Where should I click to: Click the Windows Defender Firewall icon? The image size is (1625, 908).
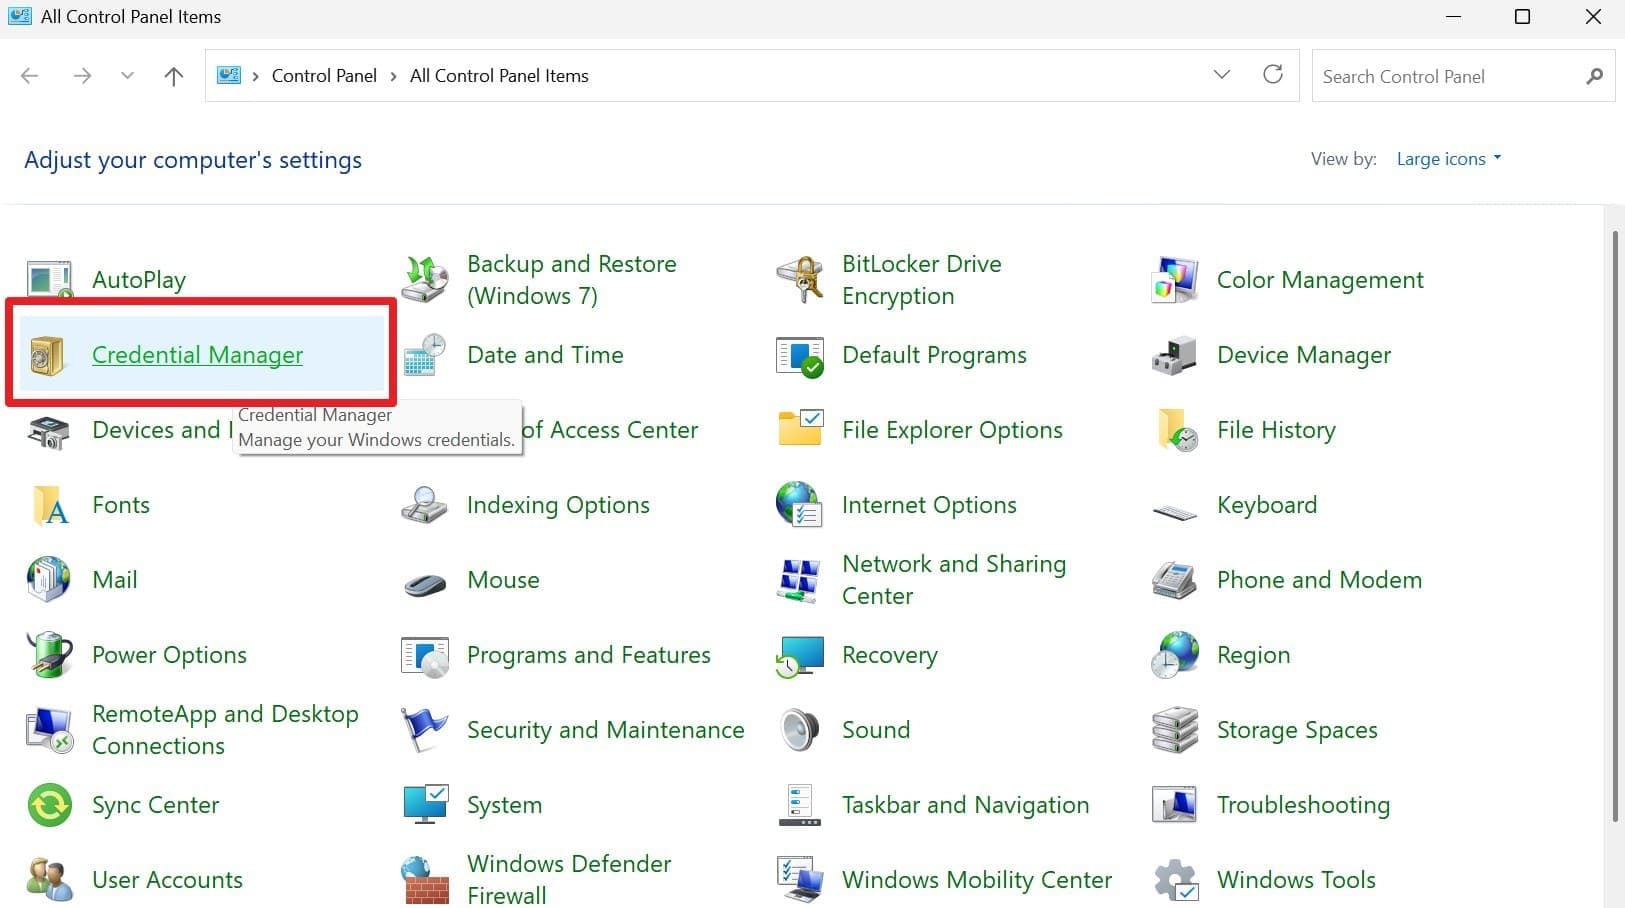point(425,880)
